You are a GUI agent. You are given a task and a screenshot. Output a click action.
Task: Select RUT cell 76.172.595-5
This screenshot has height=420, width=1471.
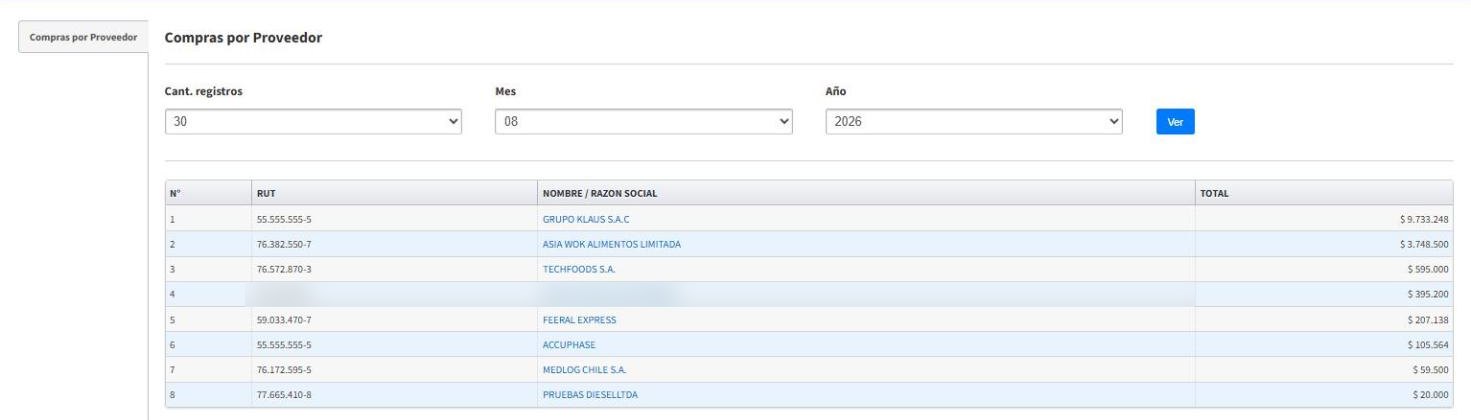392,370
